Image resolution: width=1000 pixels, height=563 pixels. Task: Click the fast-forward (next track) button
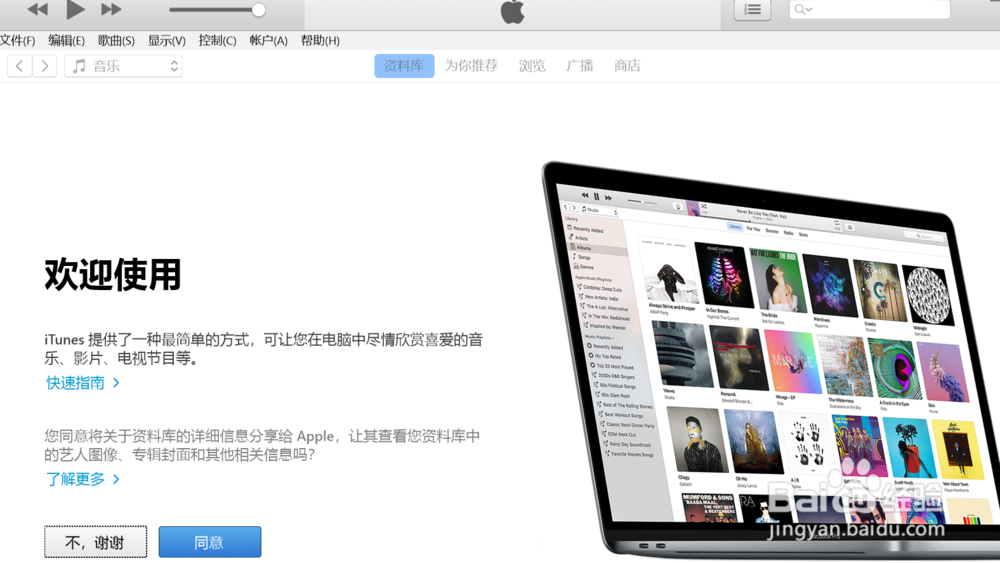coord(111,9)
